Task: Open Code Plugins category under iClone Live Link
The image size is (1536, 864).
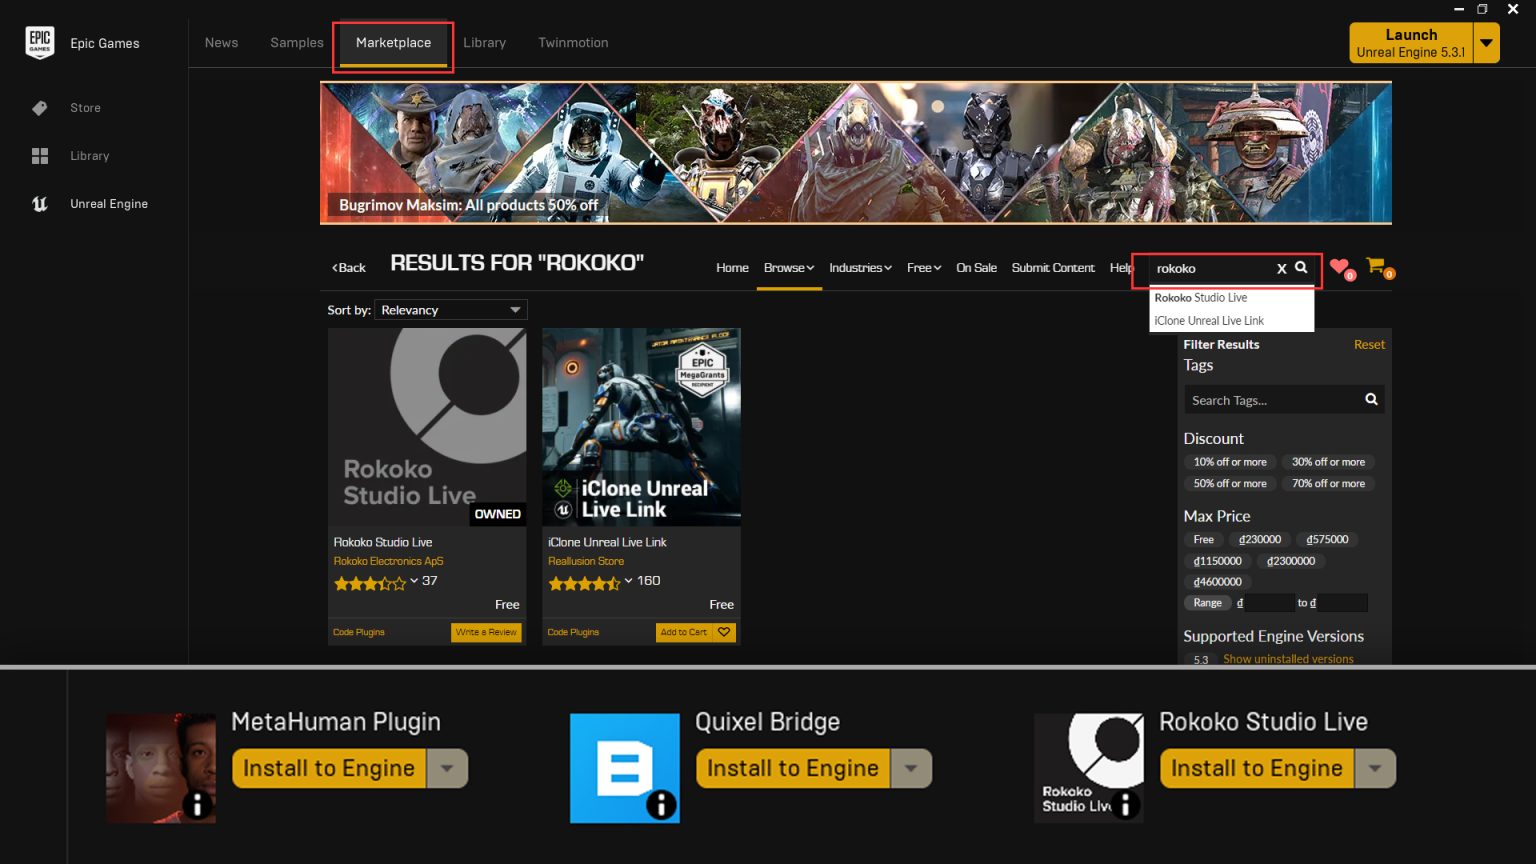Action: click(573, 632)
